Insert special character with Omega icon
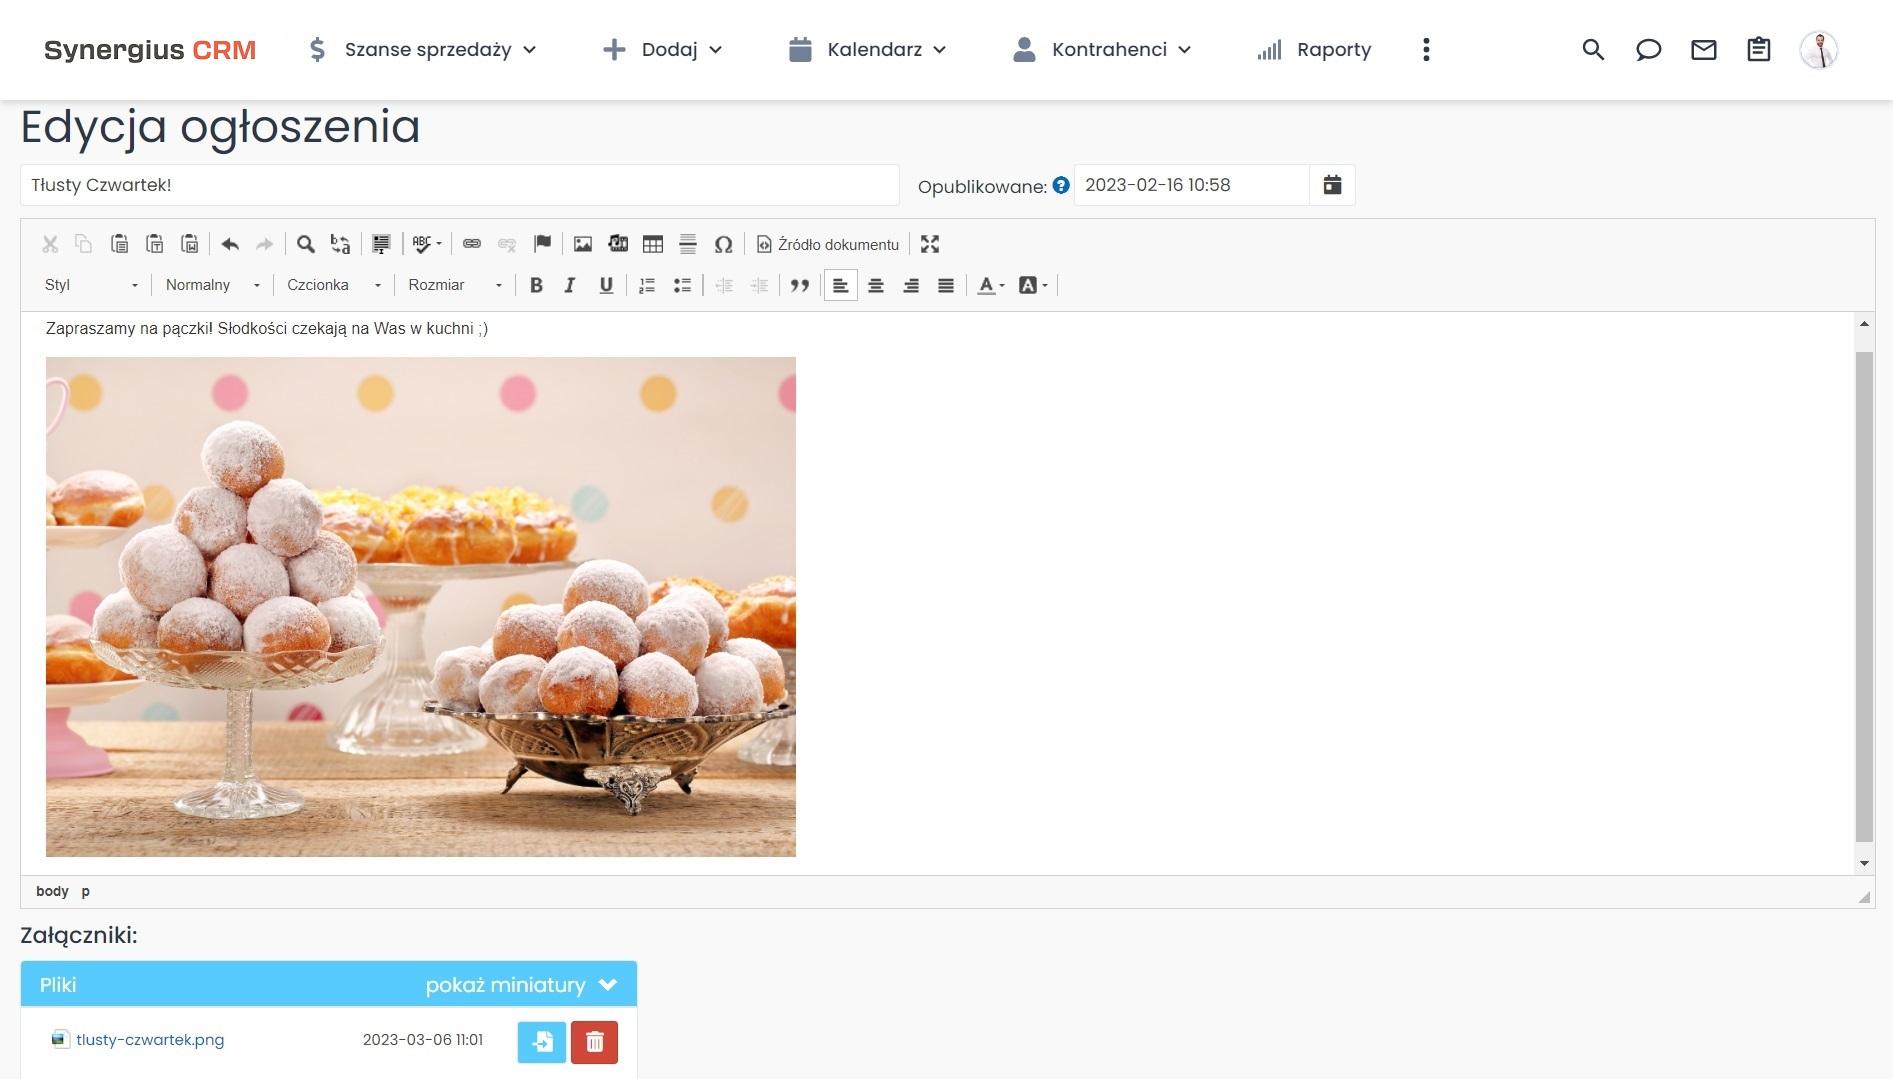Image resolution: width=1893 pixels, height=1079 pixels. pyautogui.click(x=723, y=244)
